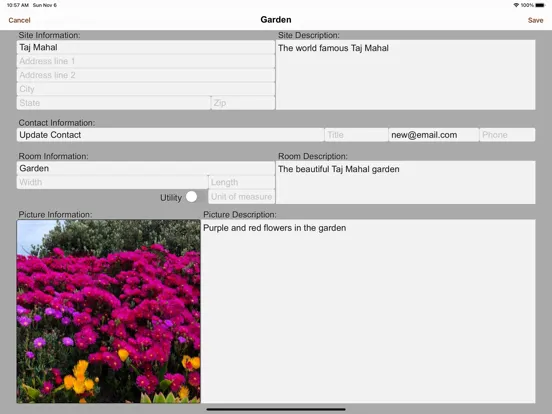
Task: Focus the room Width field
Action: 112,182
